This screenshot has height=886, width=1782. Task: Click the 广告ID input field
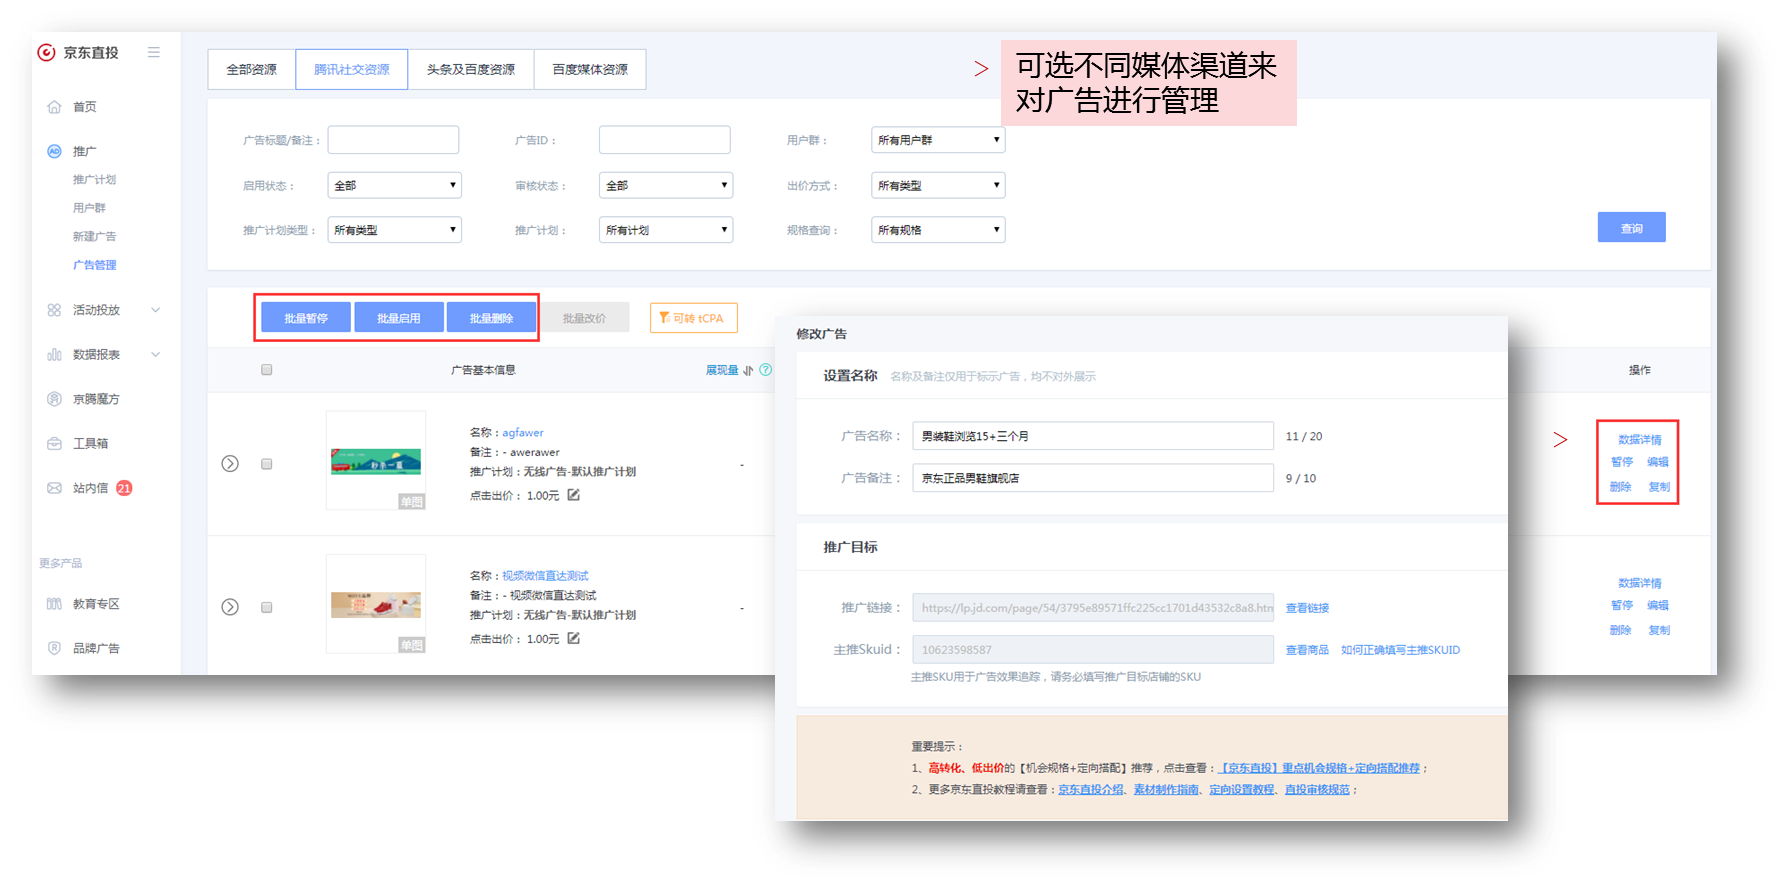[x=665, y=140]
